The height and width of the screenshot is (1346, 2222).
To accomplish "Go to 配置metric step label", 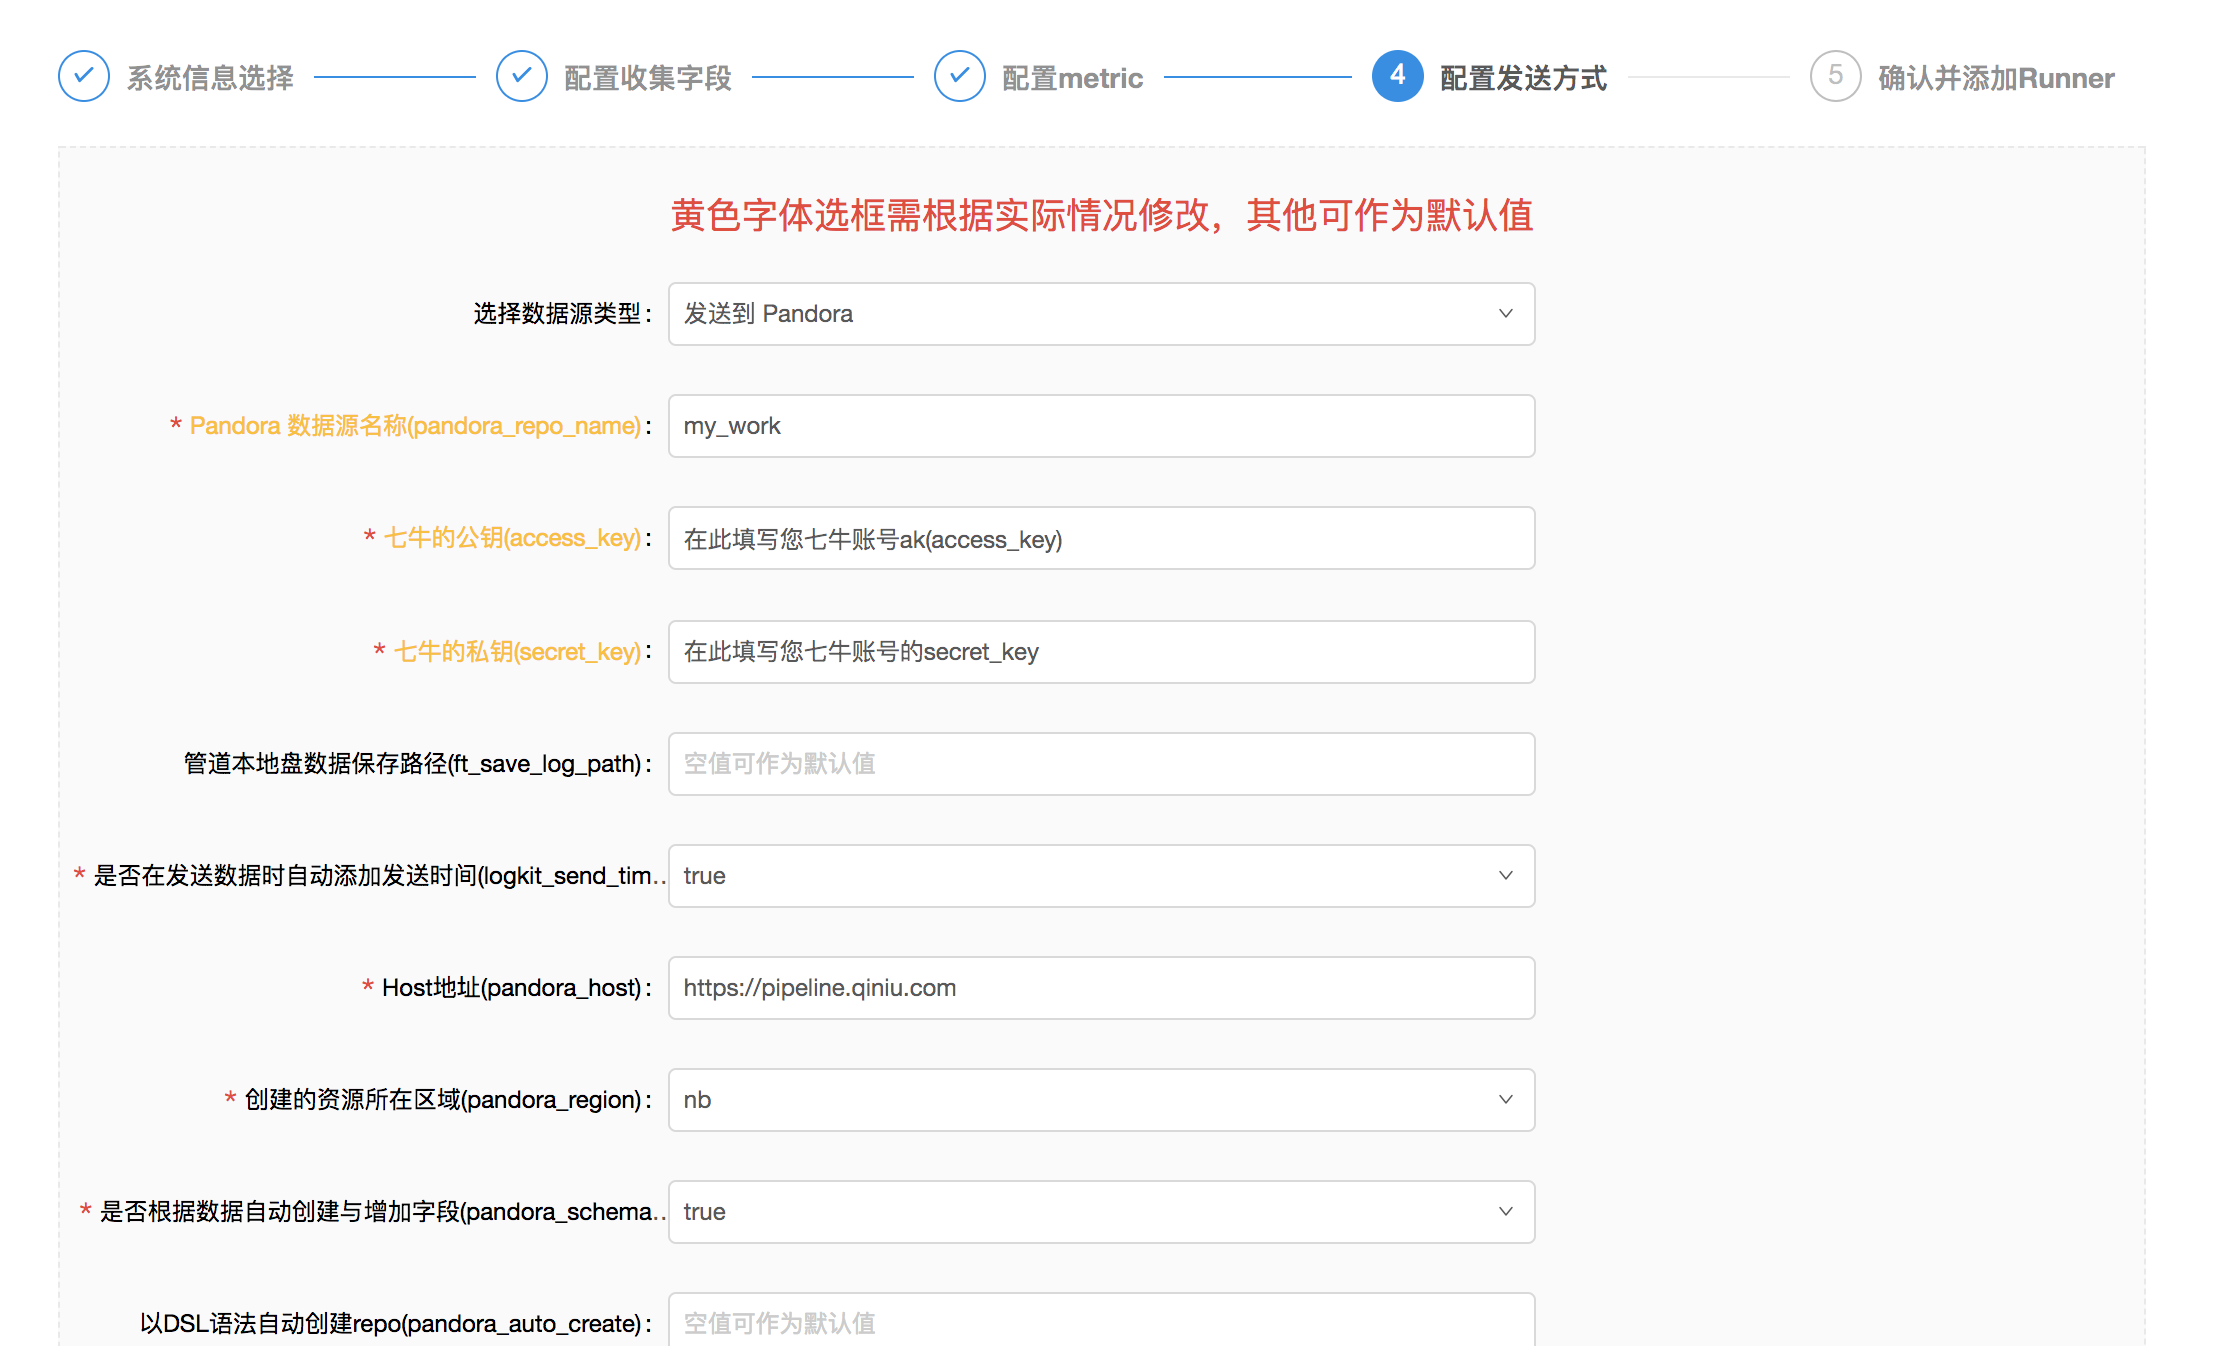I will [1072, 78].
